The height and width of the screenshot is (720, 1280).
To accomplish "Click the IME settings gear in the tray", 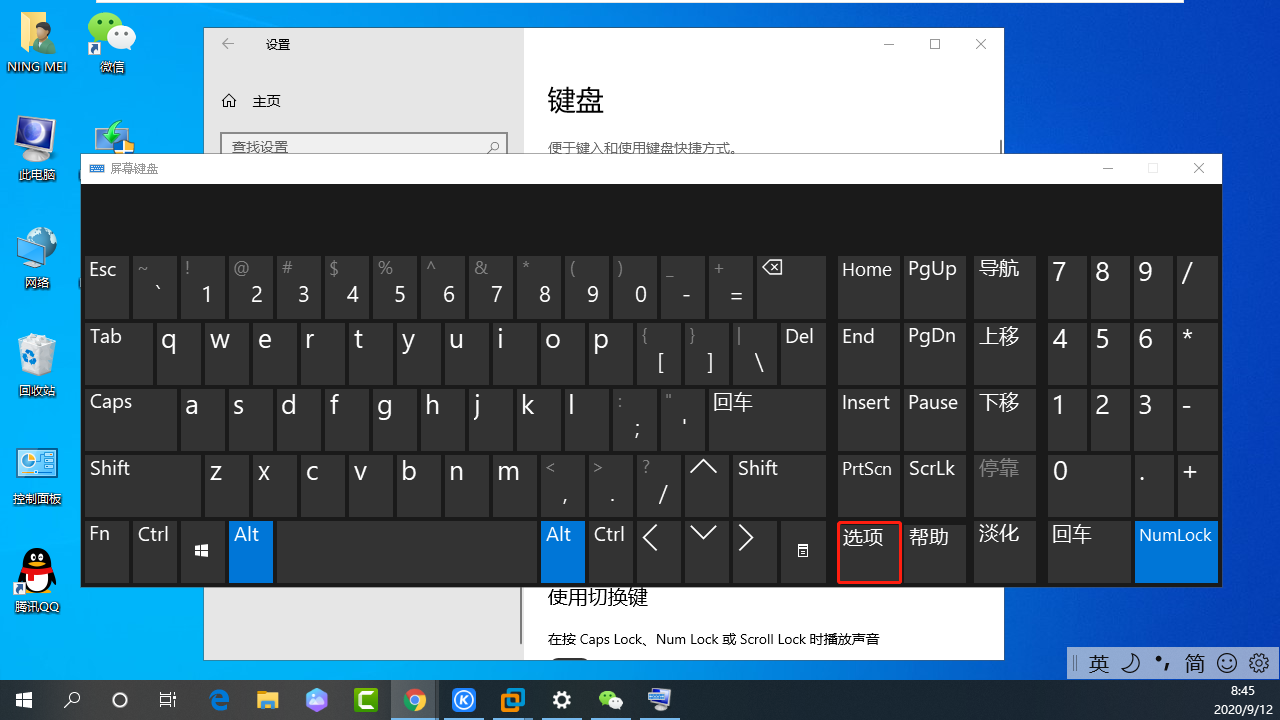I will [x=1258, y=663].
